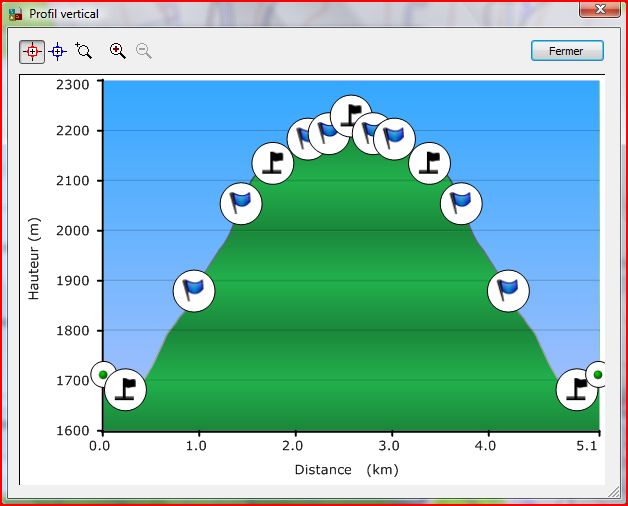
Task: Select the blue flag near 2050 m on descent
Action: (461, 204)
